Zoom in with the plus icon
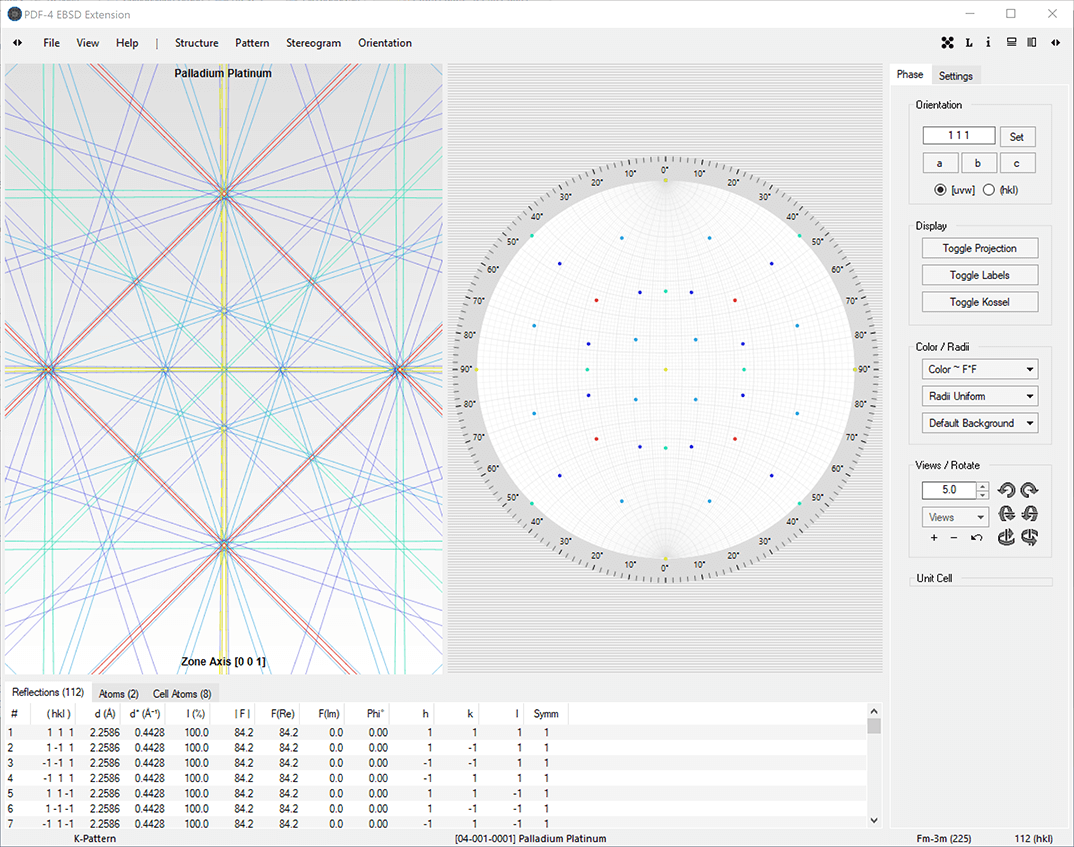Viewport: 1074px width, 847px height. coord(934,538)
